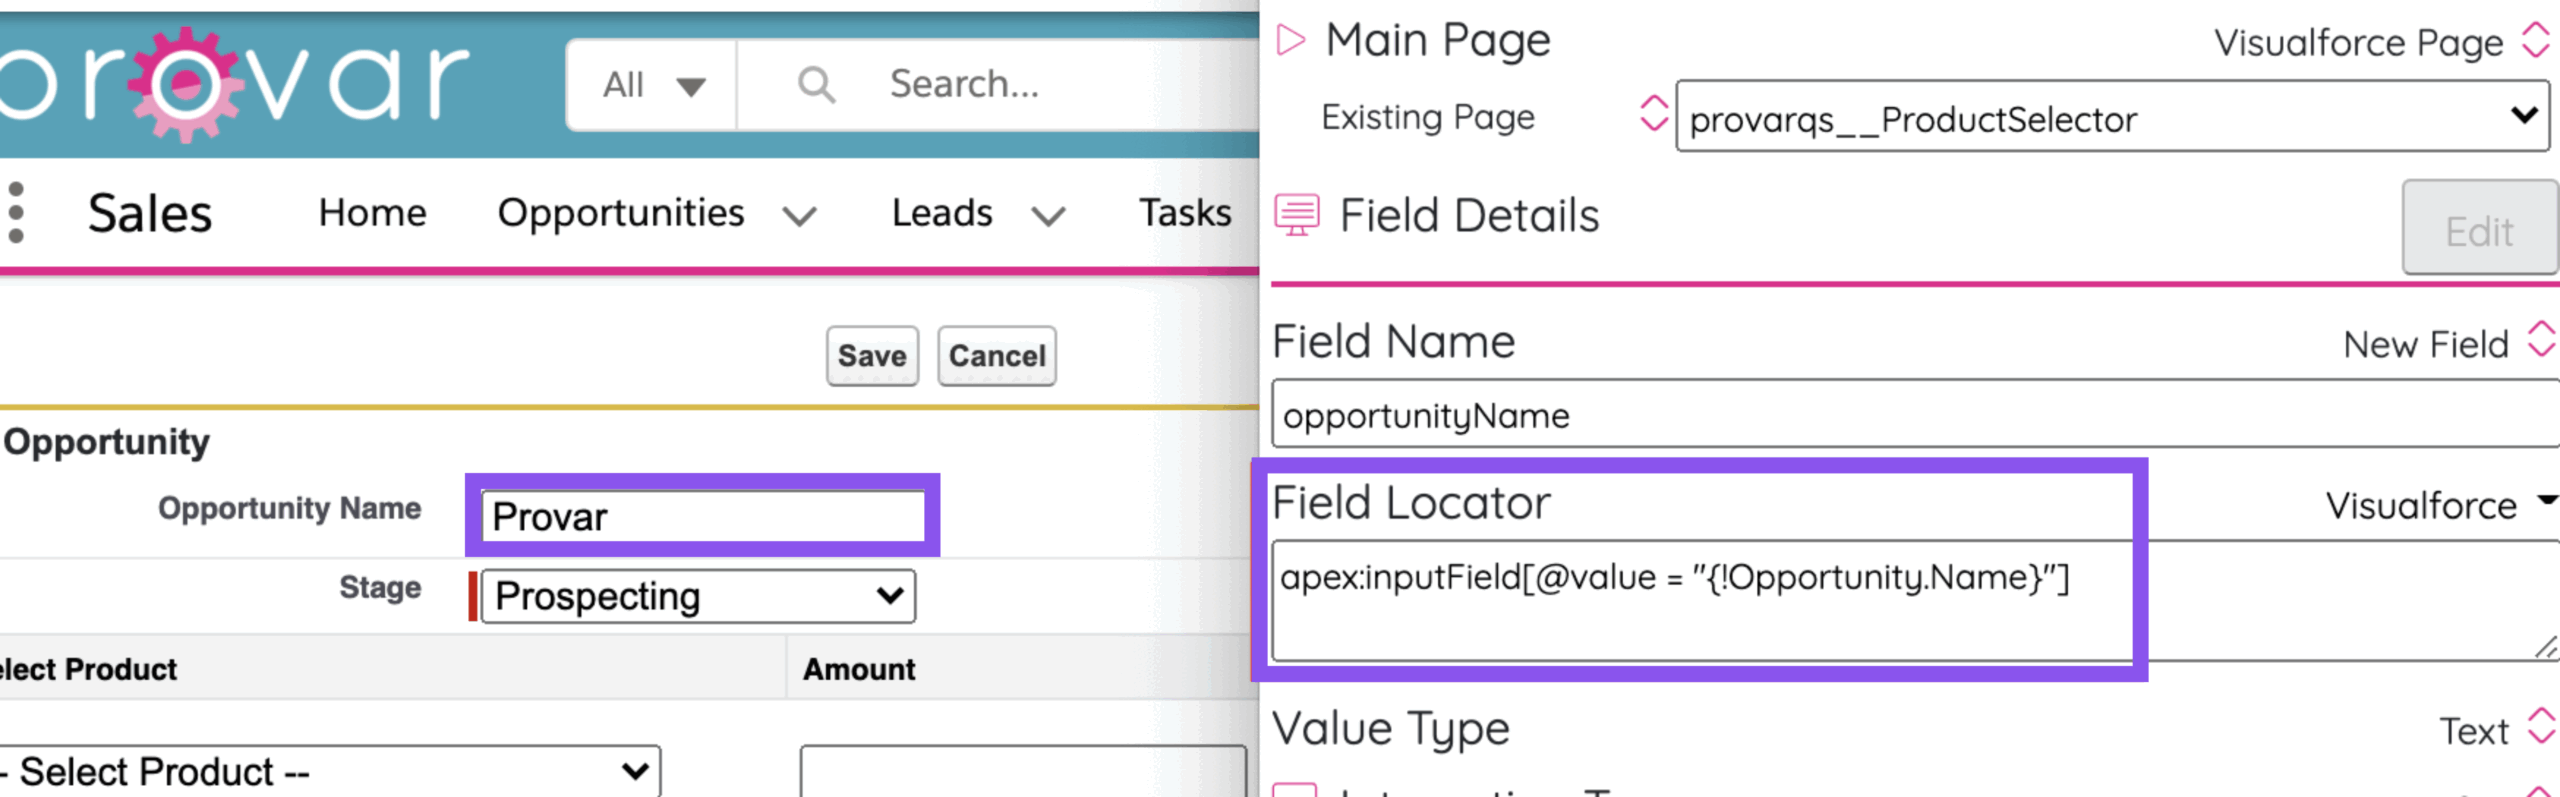Click the Field Details monitor icon
The image size is (2560, 797).
click(1297, 215)
